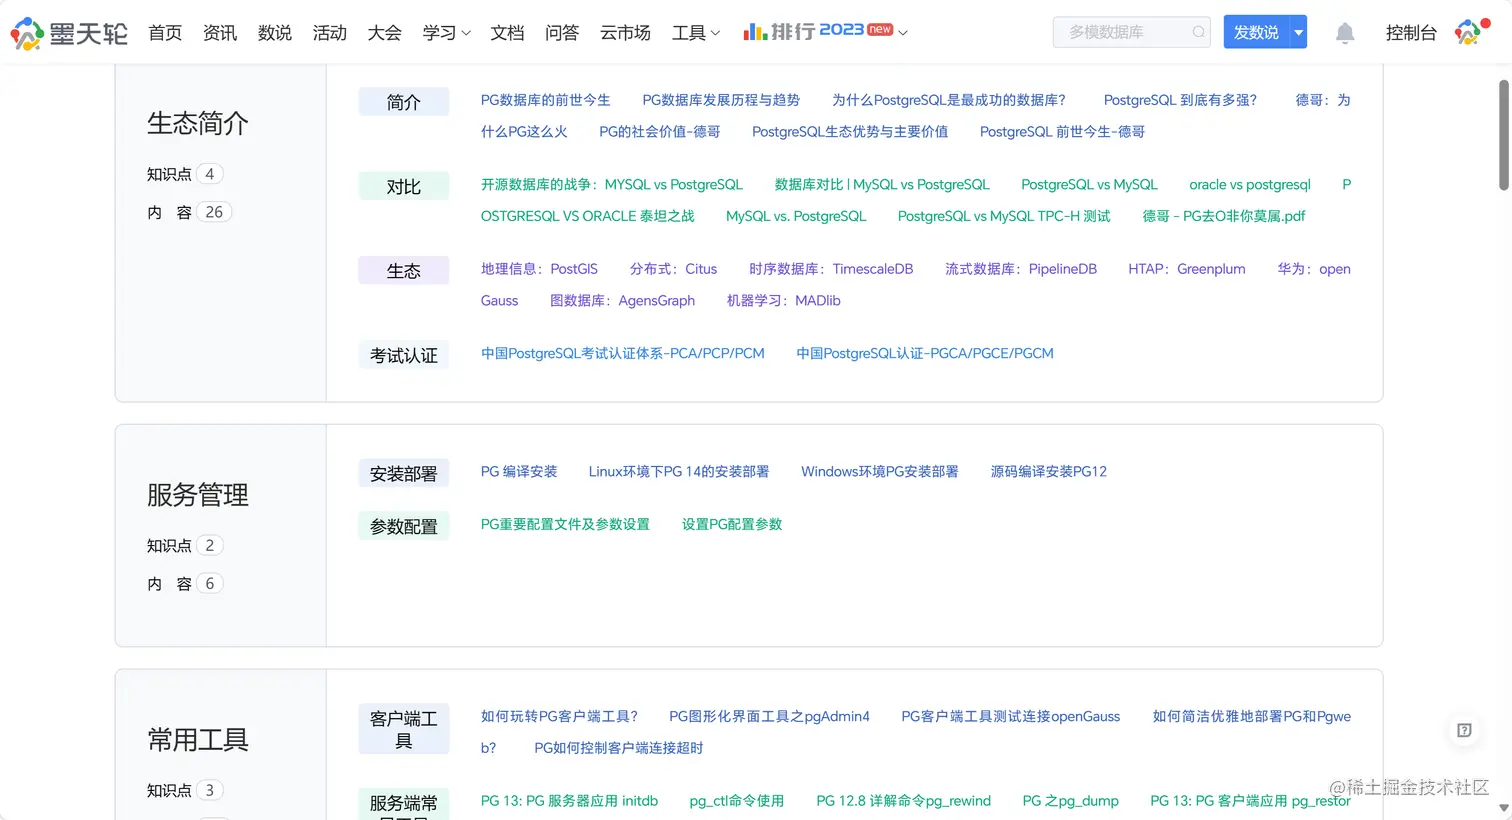Open the 控制台 link

pos(1411,33)
